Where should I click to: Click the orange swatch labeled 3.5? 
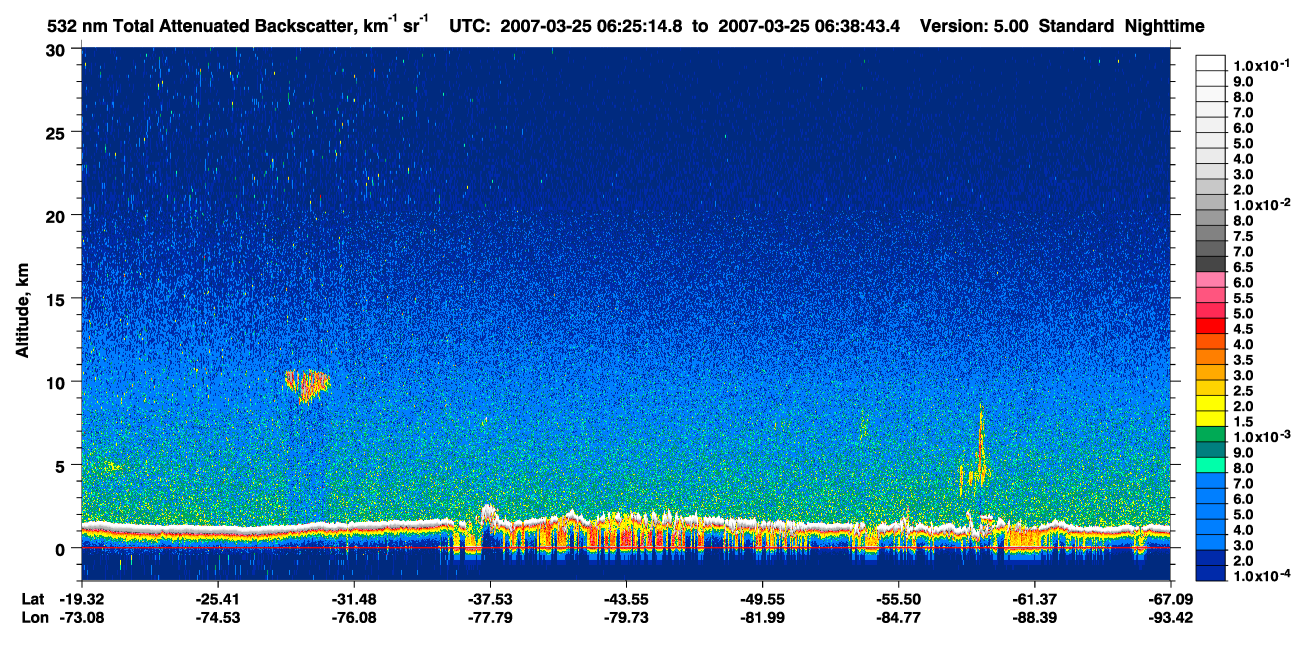coord(1211,357)
